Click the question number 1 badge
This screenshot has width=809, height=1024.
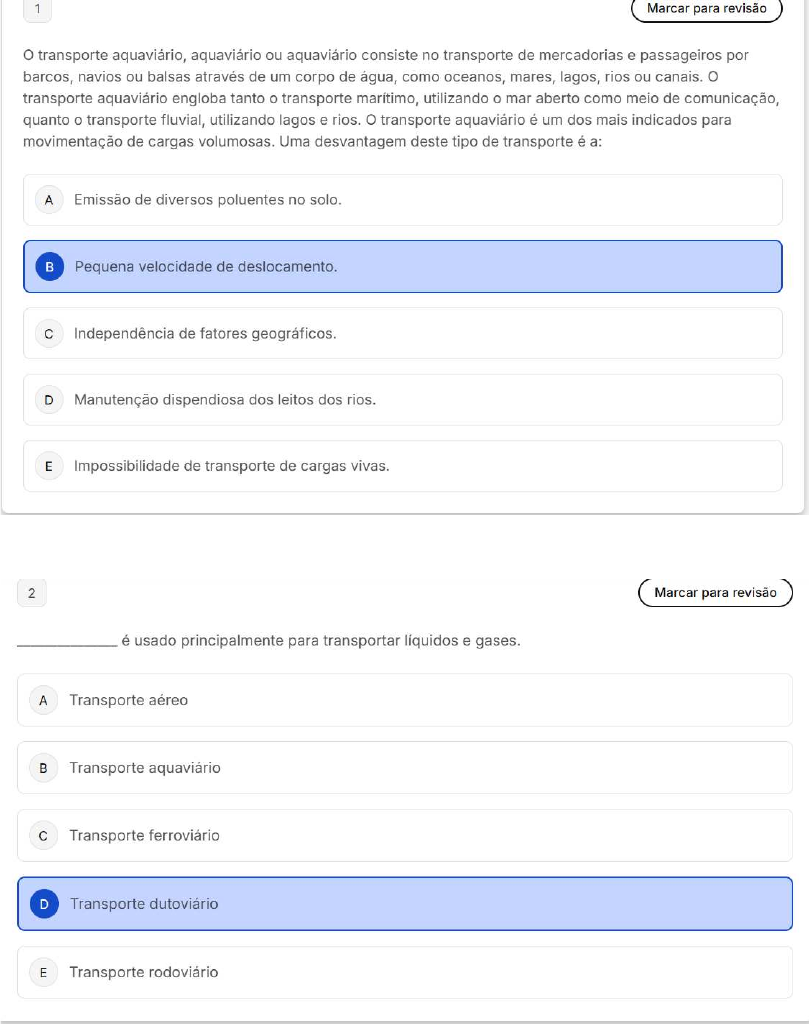pyautogui.click(x=37, y=9)
